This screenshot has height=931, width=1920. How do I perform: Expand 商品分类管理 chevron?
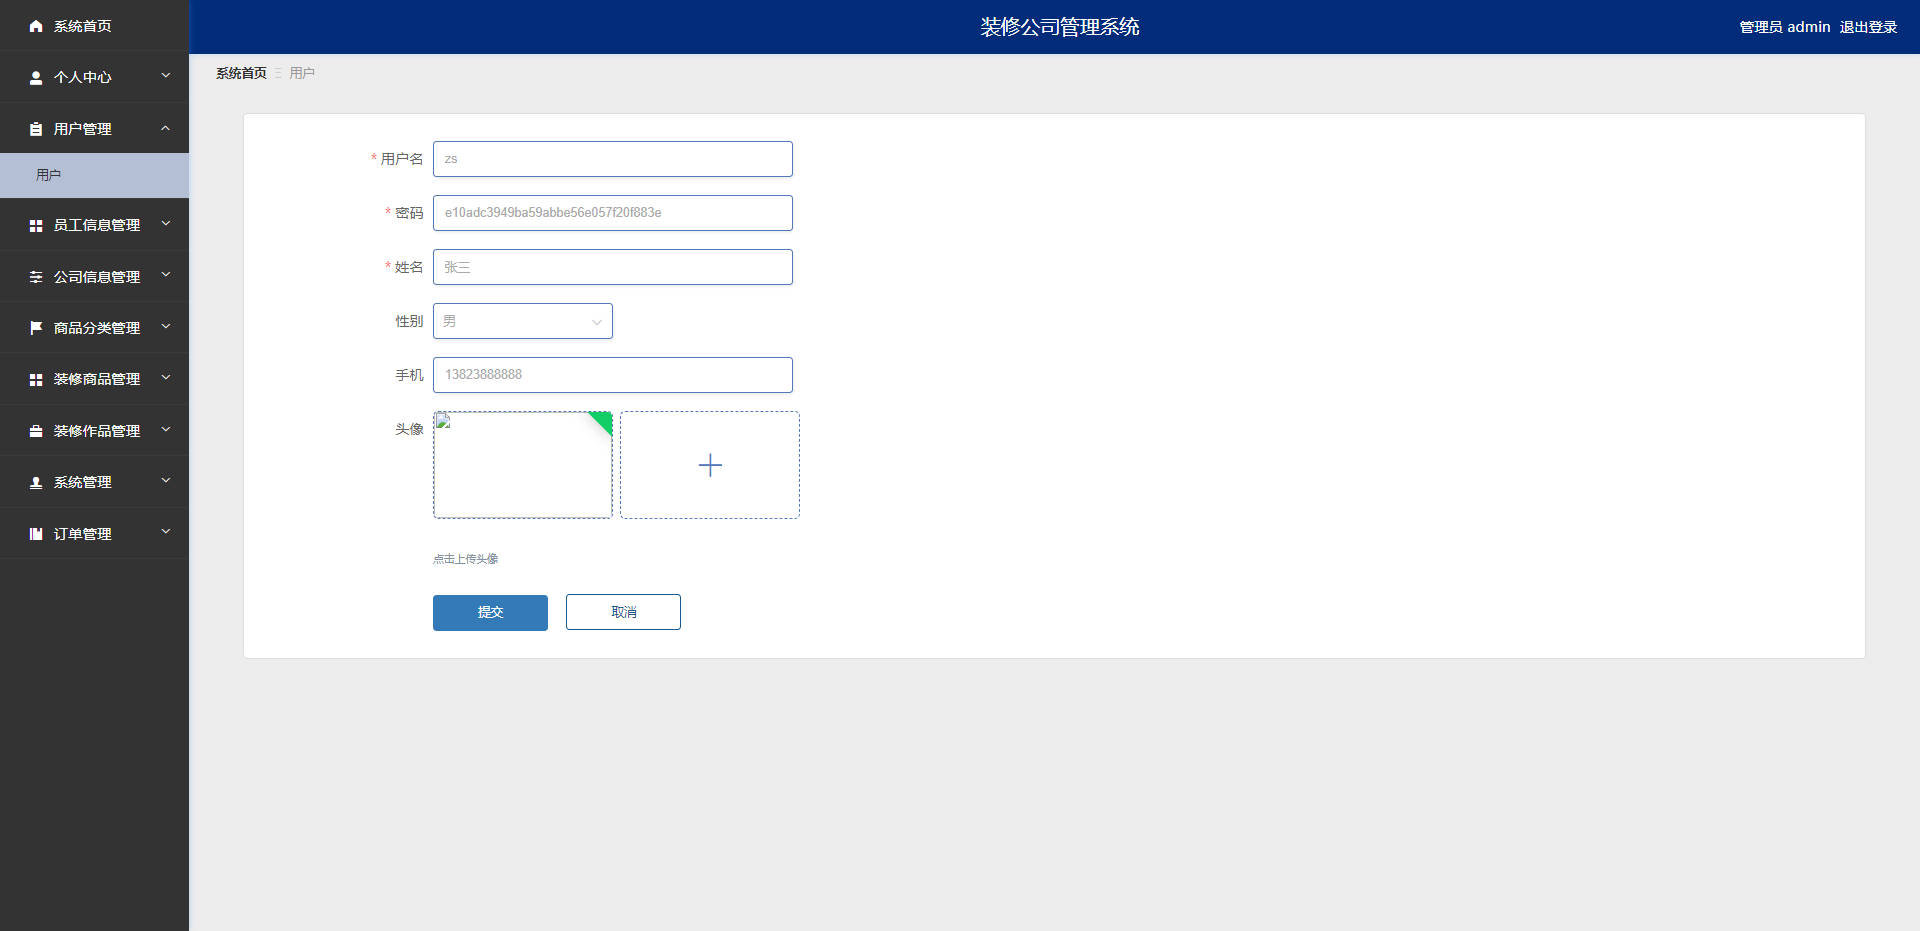click(x=166, y=327)
